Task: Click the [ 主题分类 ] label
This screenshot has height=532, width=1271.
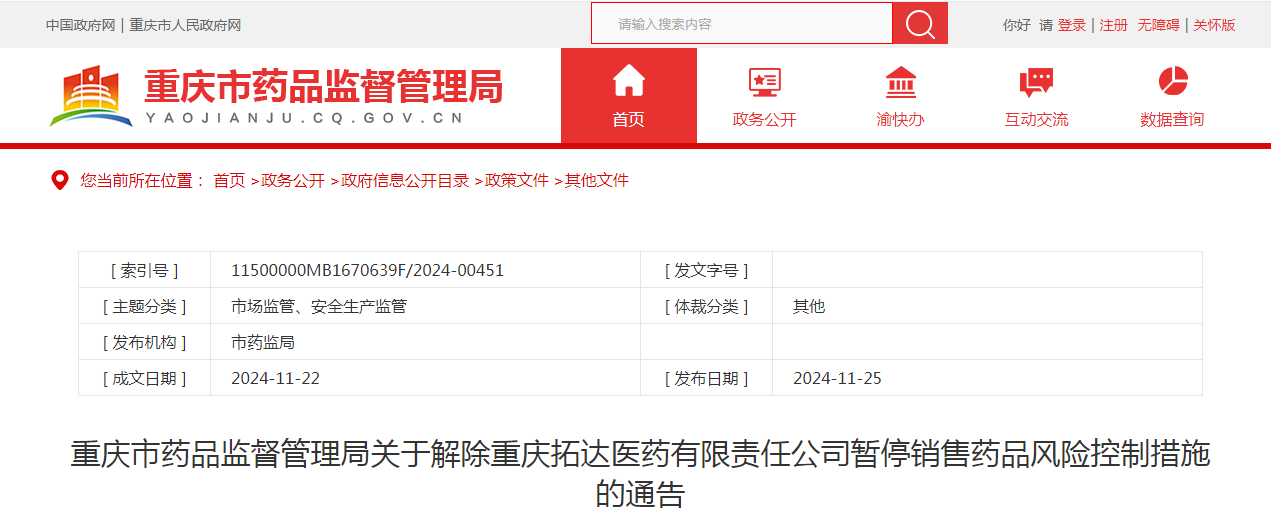Action: pos(144,307)
